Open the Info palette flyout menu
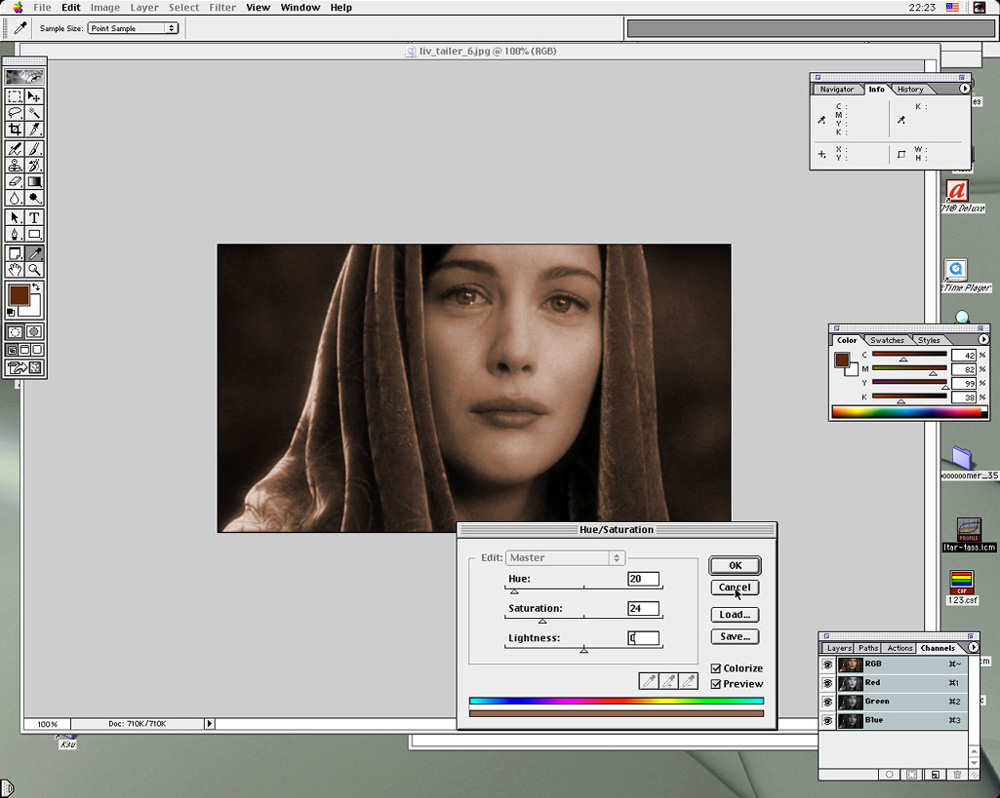Screen dimensions: 1000x798 tap(964, 89)
